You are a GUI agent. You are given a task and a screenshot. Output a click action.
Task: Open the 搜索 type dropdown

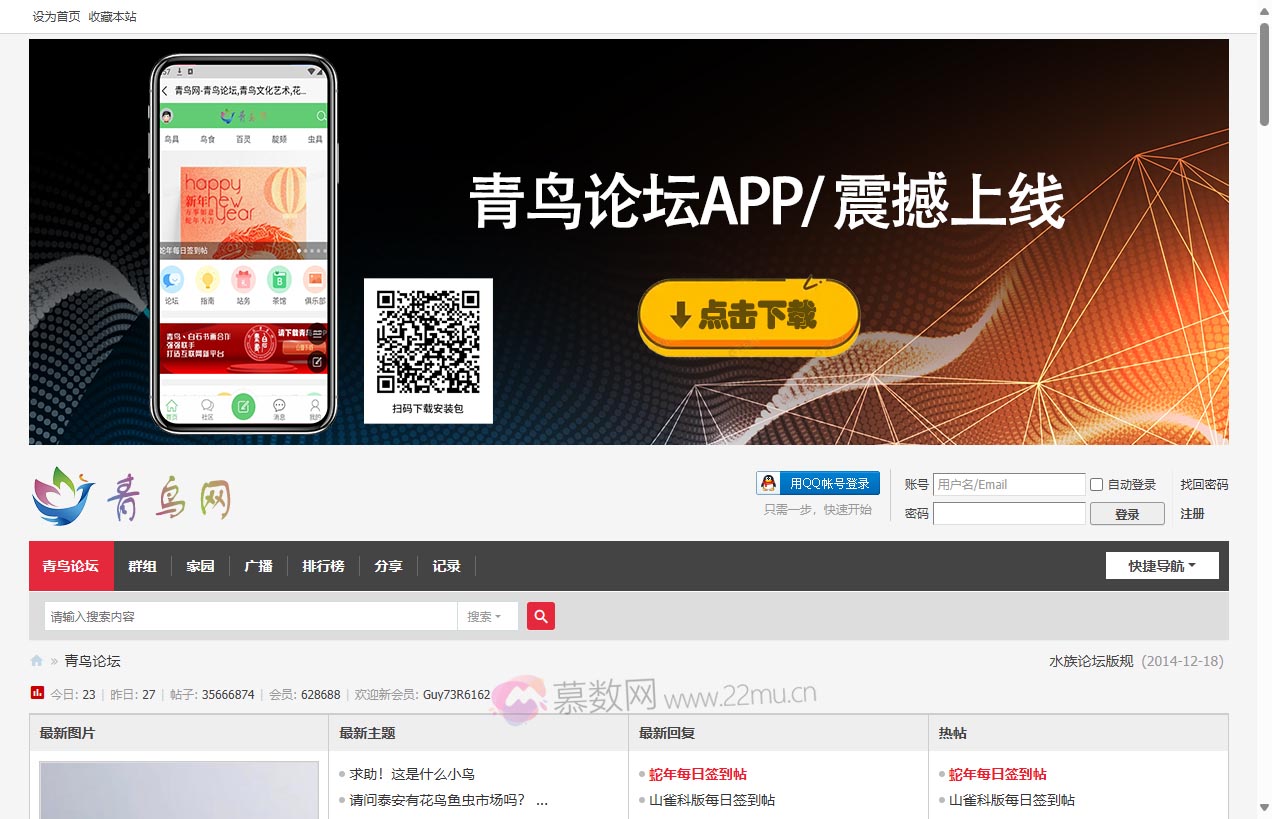coord(486,617)
